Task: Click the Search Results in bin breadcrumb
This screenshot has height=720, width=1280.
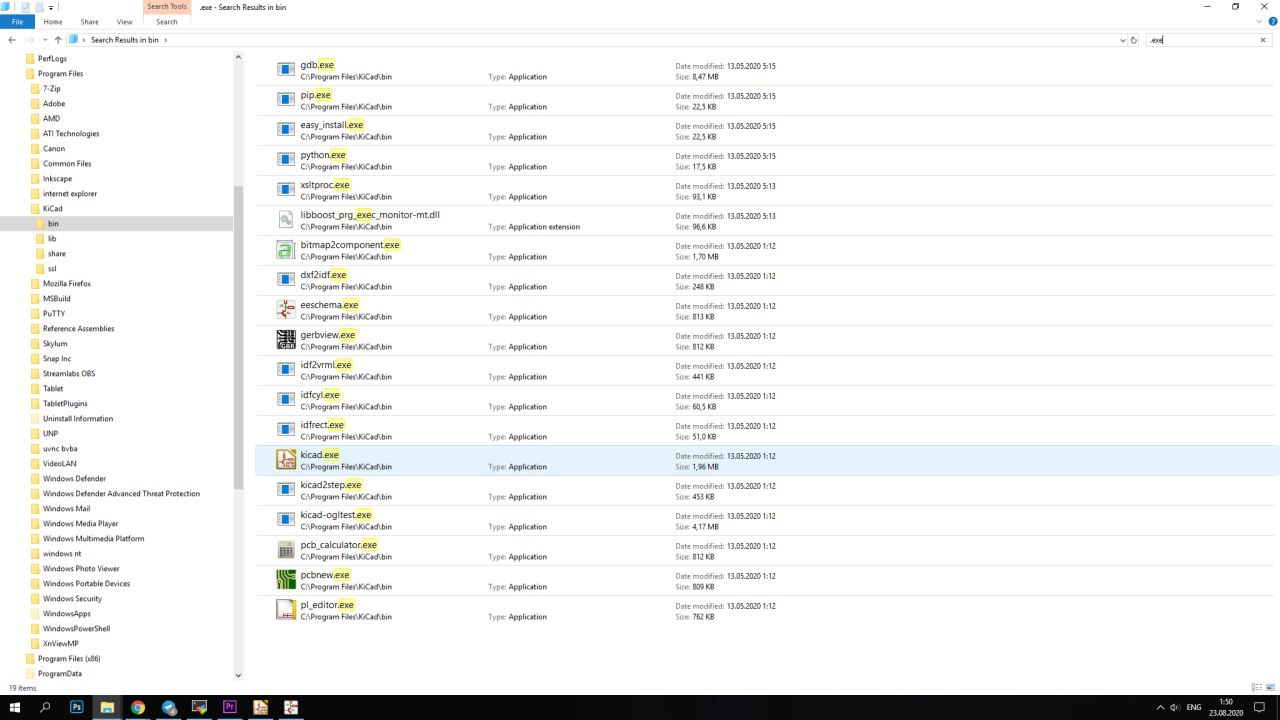Action: click(125, 40)
